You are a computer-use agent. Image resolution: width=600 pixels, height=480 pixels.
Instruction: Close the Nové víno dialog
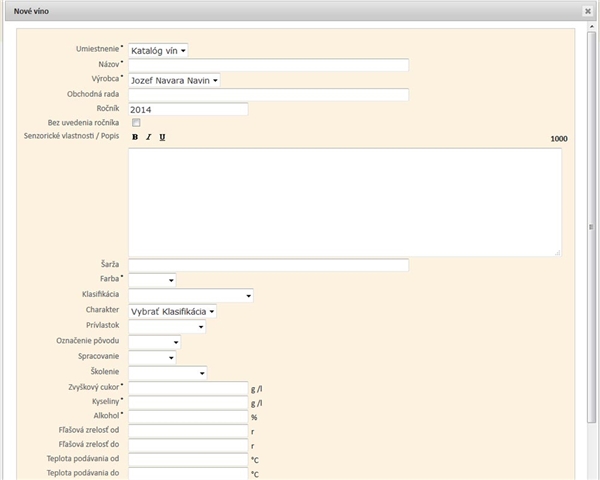point(588,11)
